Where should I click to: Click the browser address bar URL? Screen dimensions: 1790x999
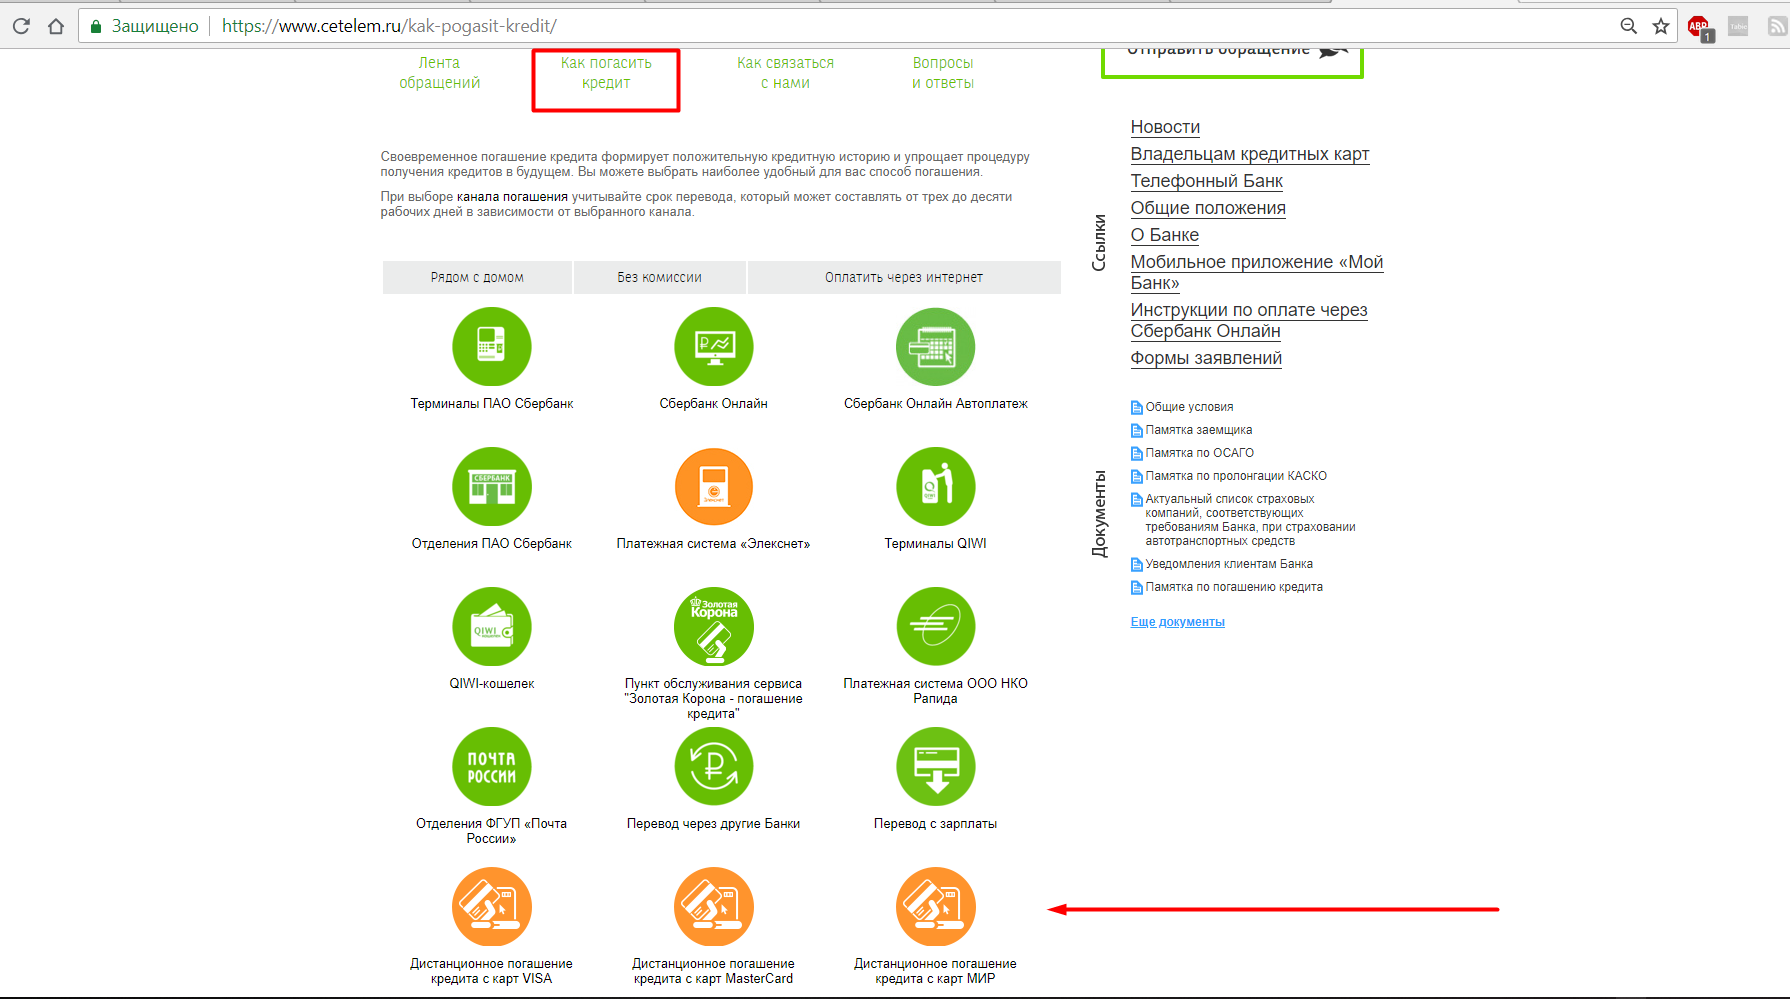389,26
